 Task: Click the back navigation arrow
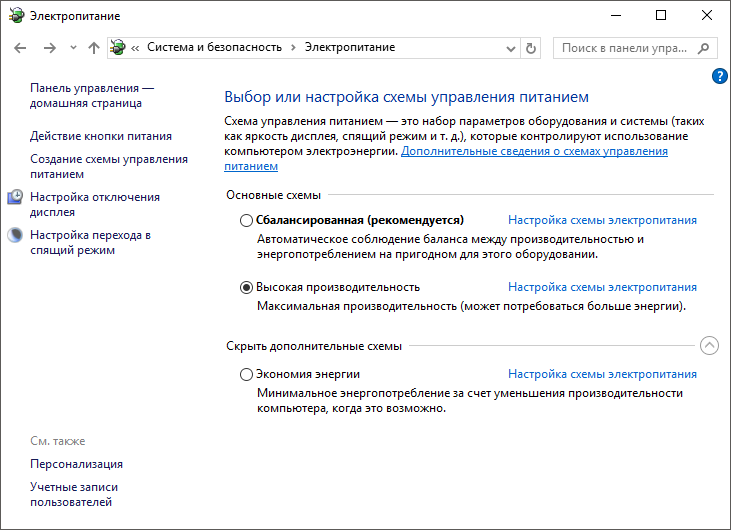(21, 48)
